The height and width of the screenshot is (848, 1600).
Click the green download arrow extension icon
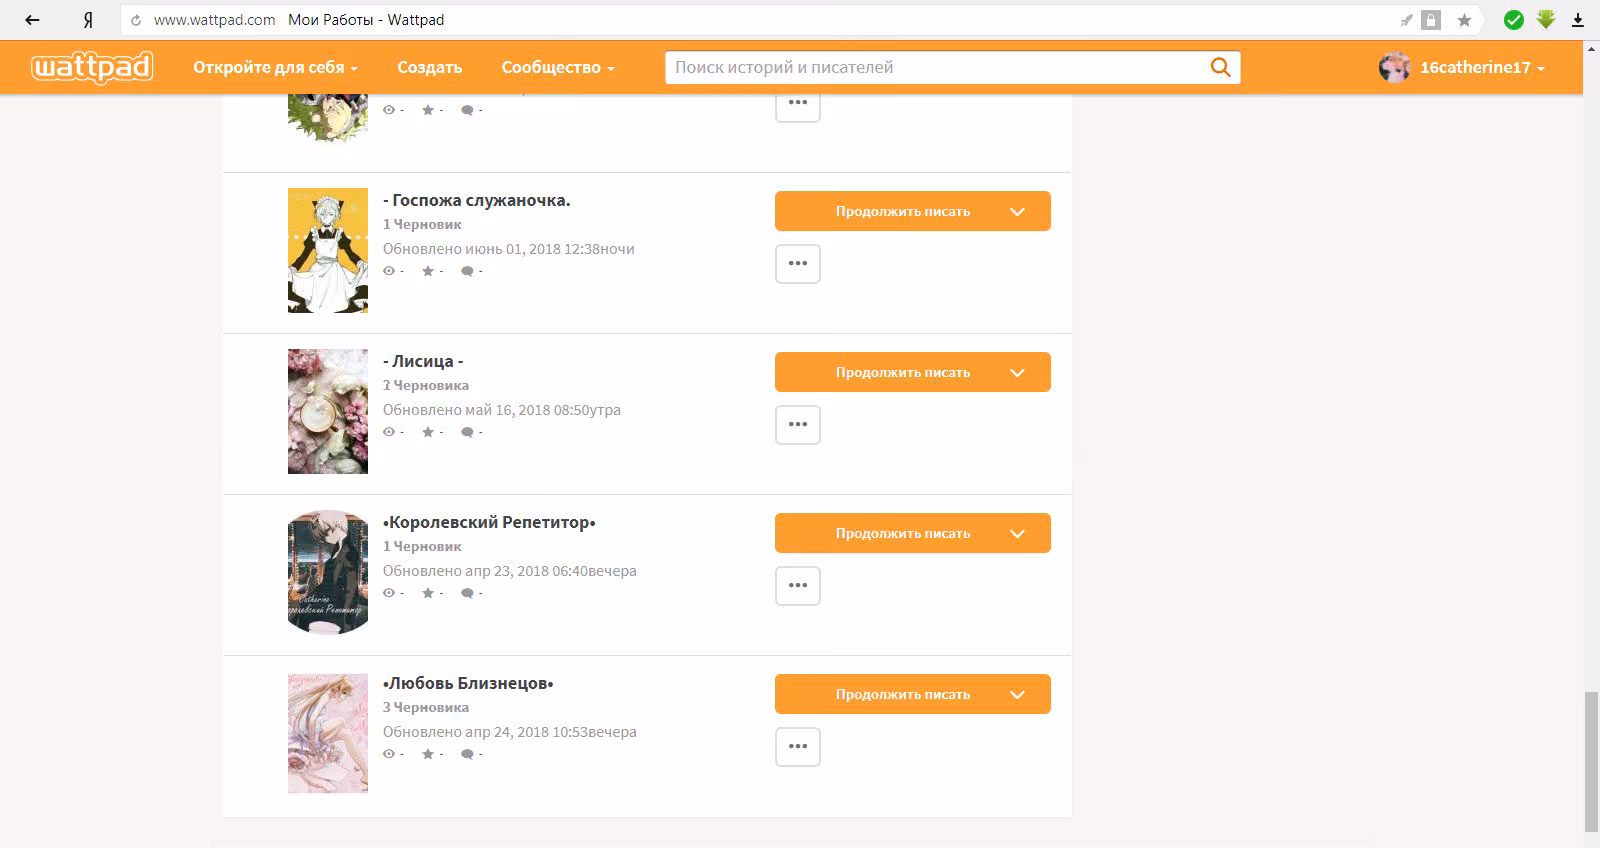[x=1546, y=20]
